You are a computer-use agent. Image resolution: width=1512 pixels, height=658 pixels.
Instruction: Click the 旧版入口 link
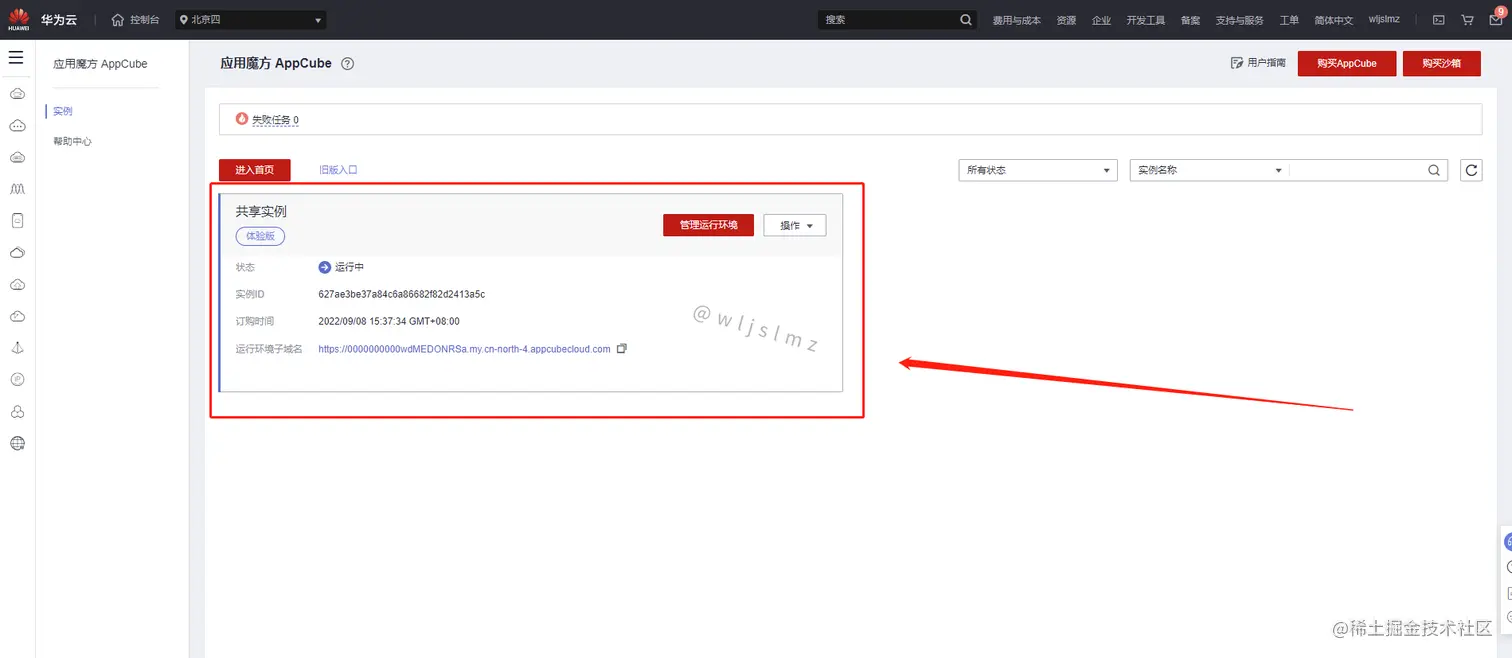click(338, 170)
